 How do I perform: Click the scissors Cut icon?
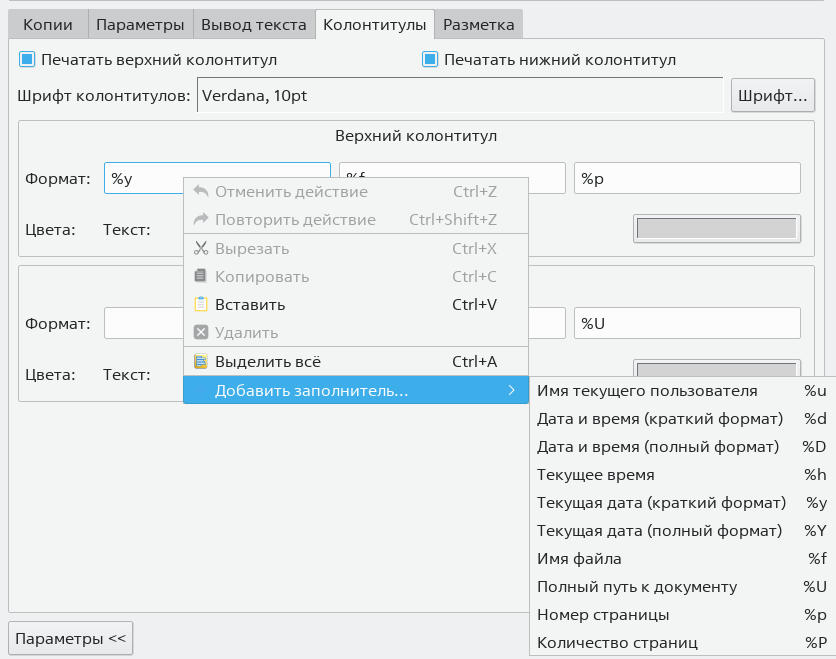(x=200, y=249)
